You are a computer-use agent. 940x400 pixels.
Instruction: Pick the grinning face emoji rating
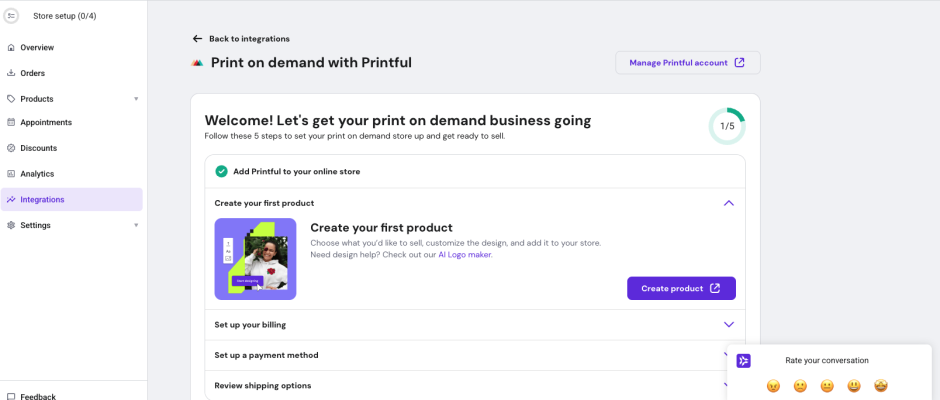click(854, 386)
